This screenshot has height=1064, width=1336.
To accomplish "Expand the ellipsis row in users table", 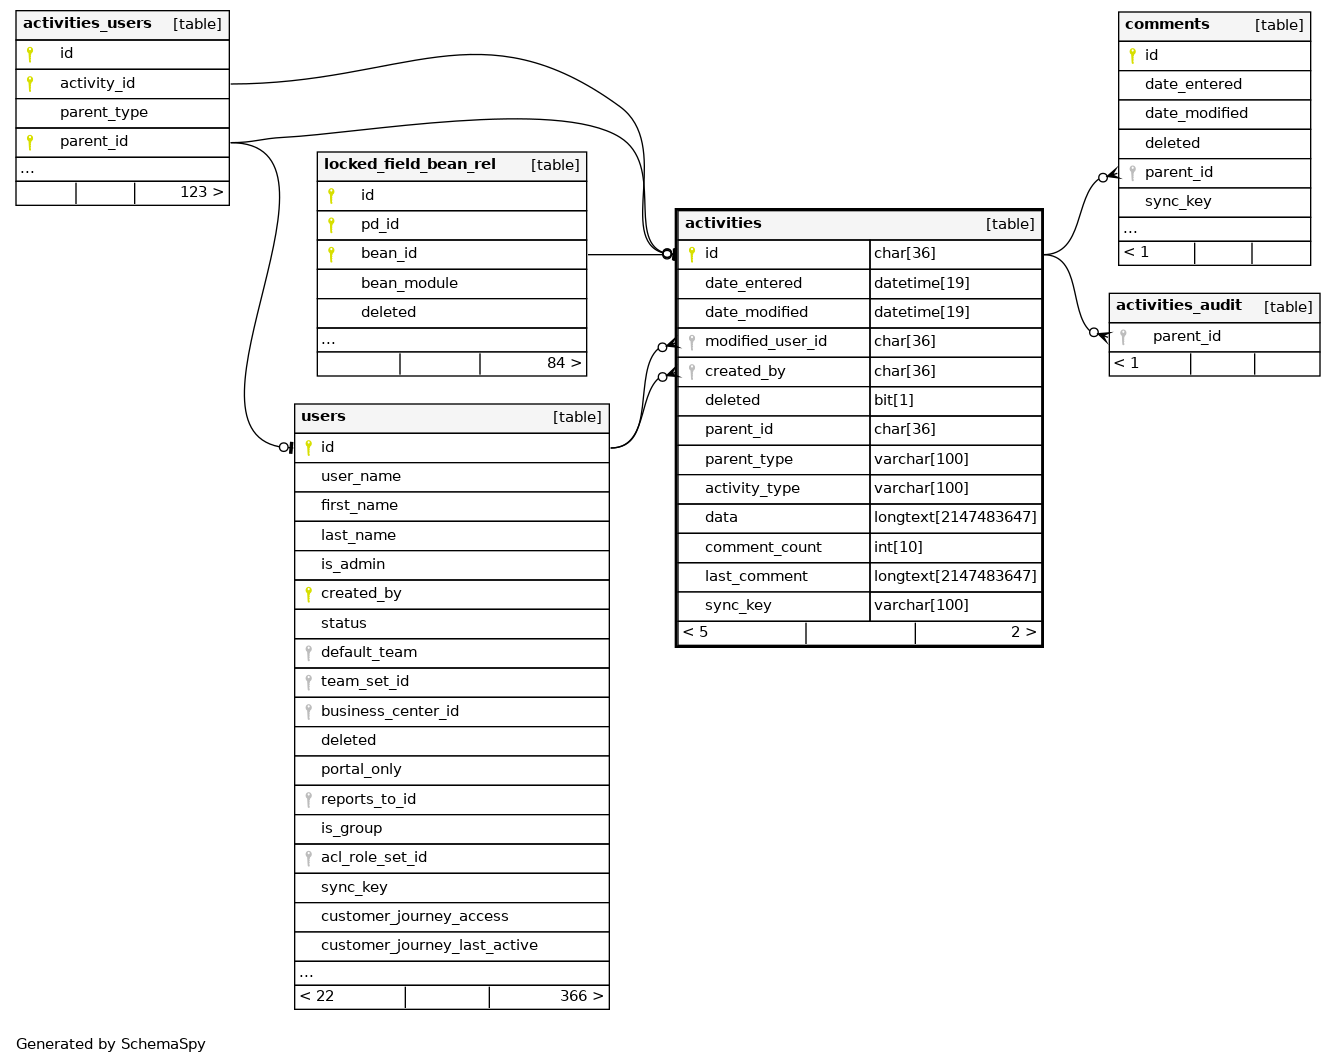I will click(306, 973).
